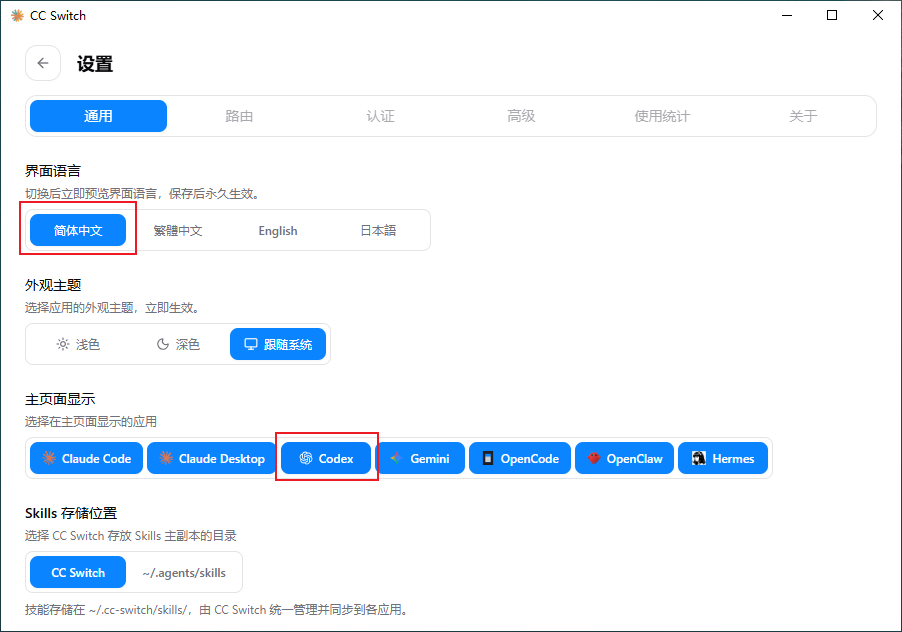Open the 认证 tab
The image size is (902, 632).
click(x=380, y=116)
